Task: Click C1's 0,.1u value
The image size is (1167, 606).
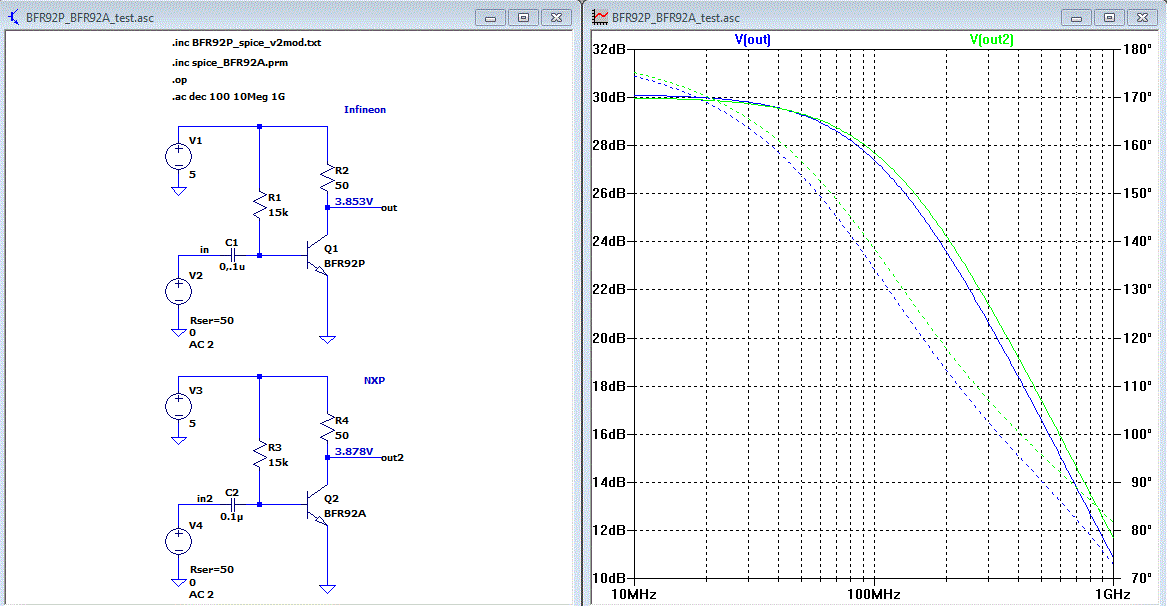Action: [x=232, y=267]
